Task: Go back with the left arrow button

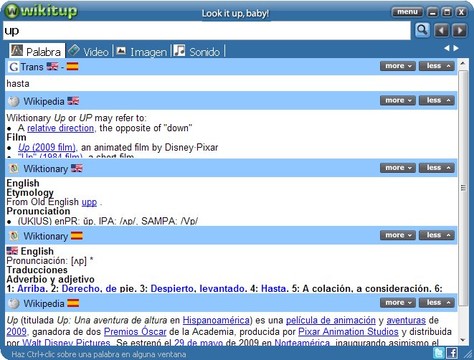Action: (441, 31)
